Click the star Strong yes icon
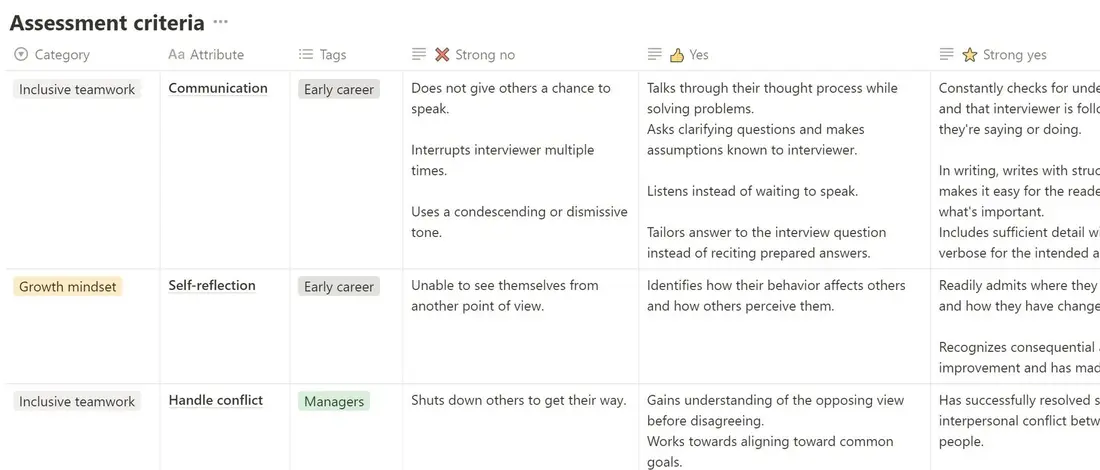 tap(969, 54)
